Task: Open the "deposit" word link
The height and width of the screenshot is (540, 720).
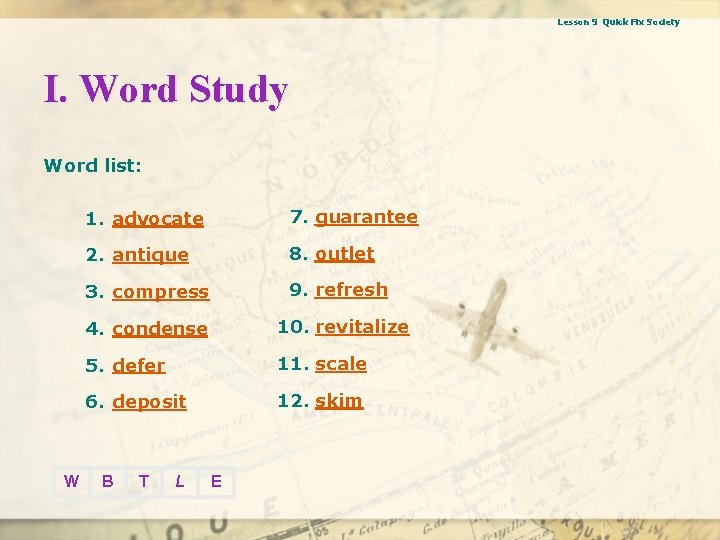Action: tap(149, 402)
